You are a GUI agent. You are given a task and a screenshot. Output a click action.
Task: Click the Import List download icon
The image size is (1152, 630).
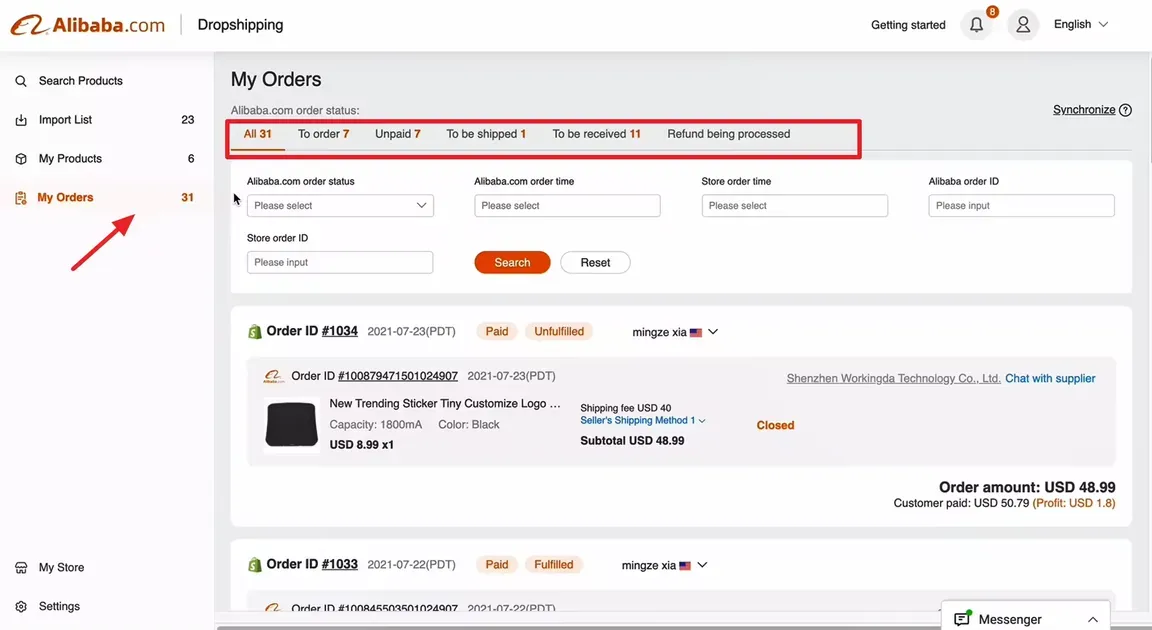(x=21, y=120)
